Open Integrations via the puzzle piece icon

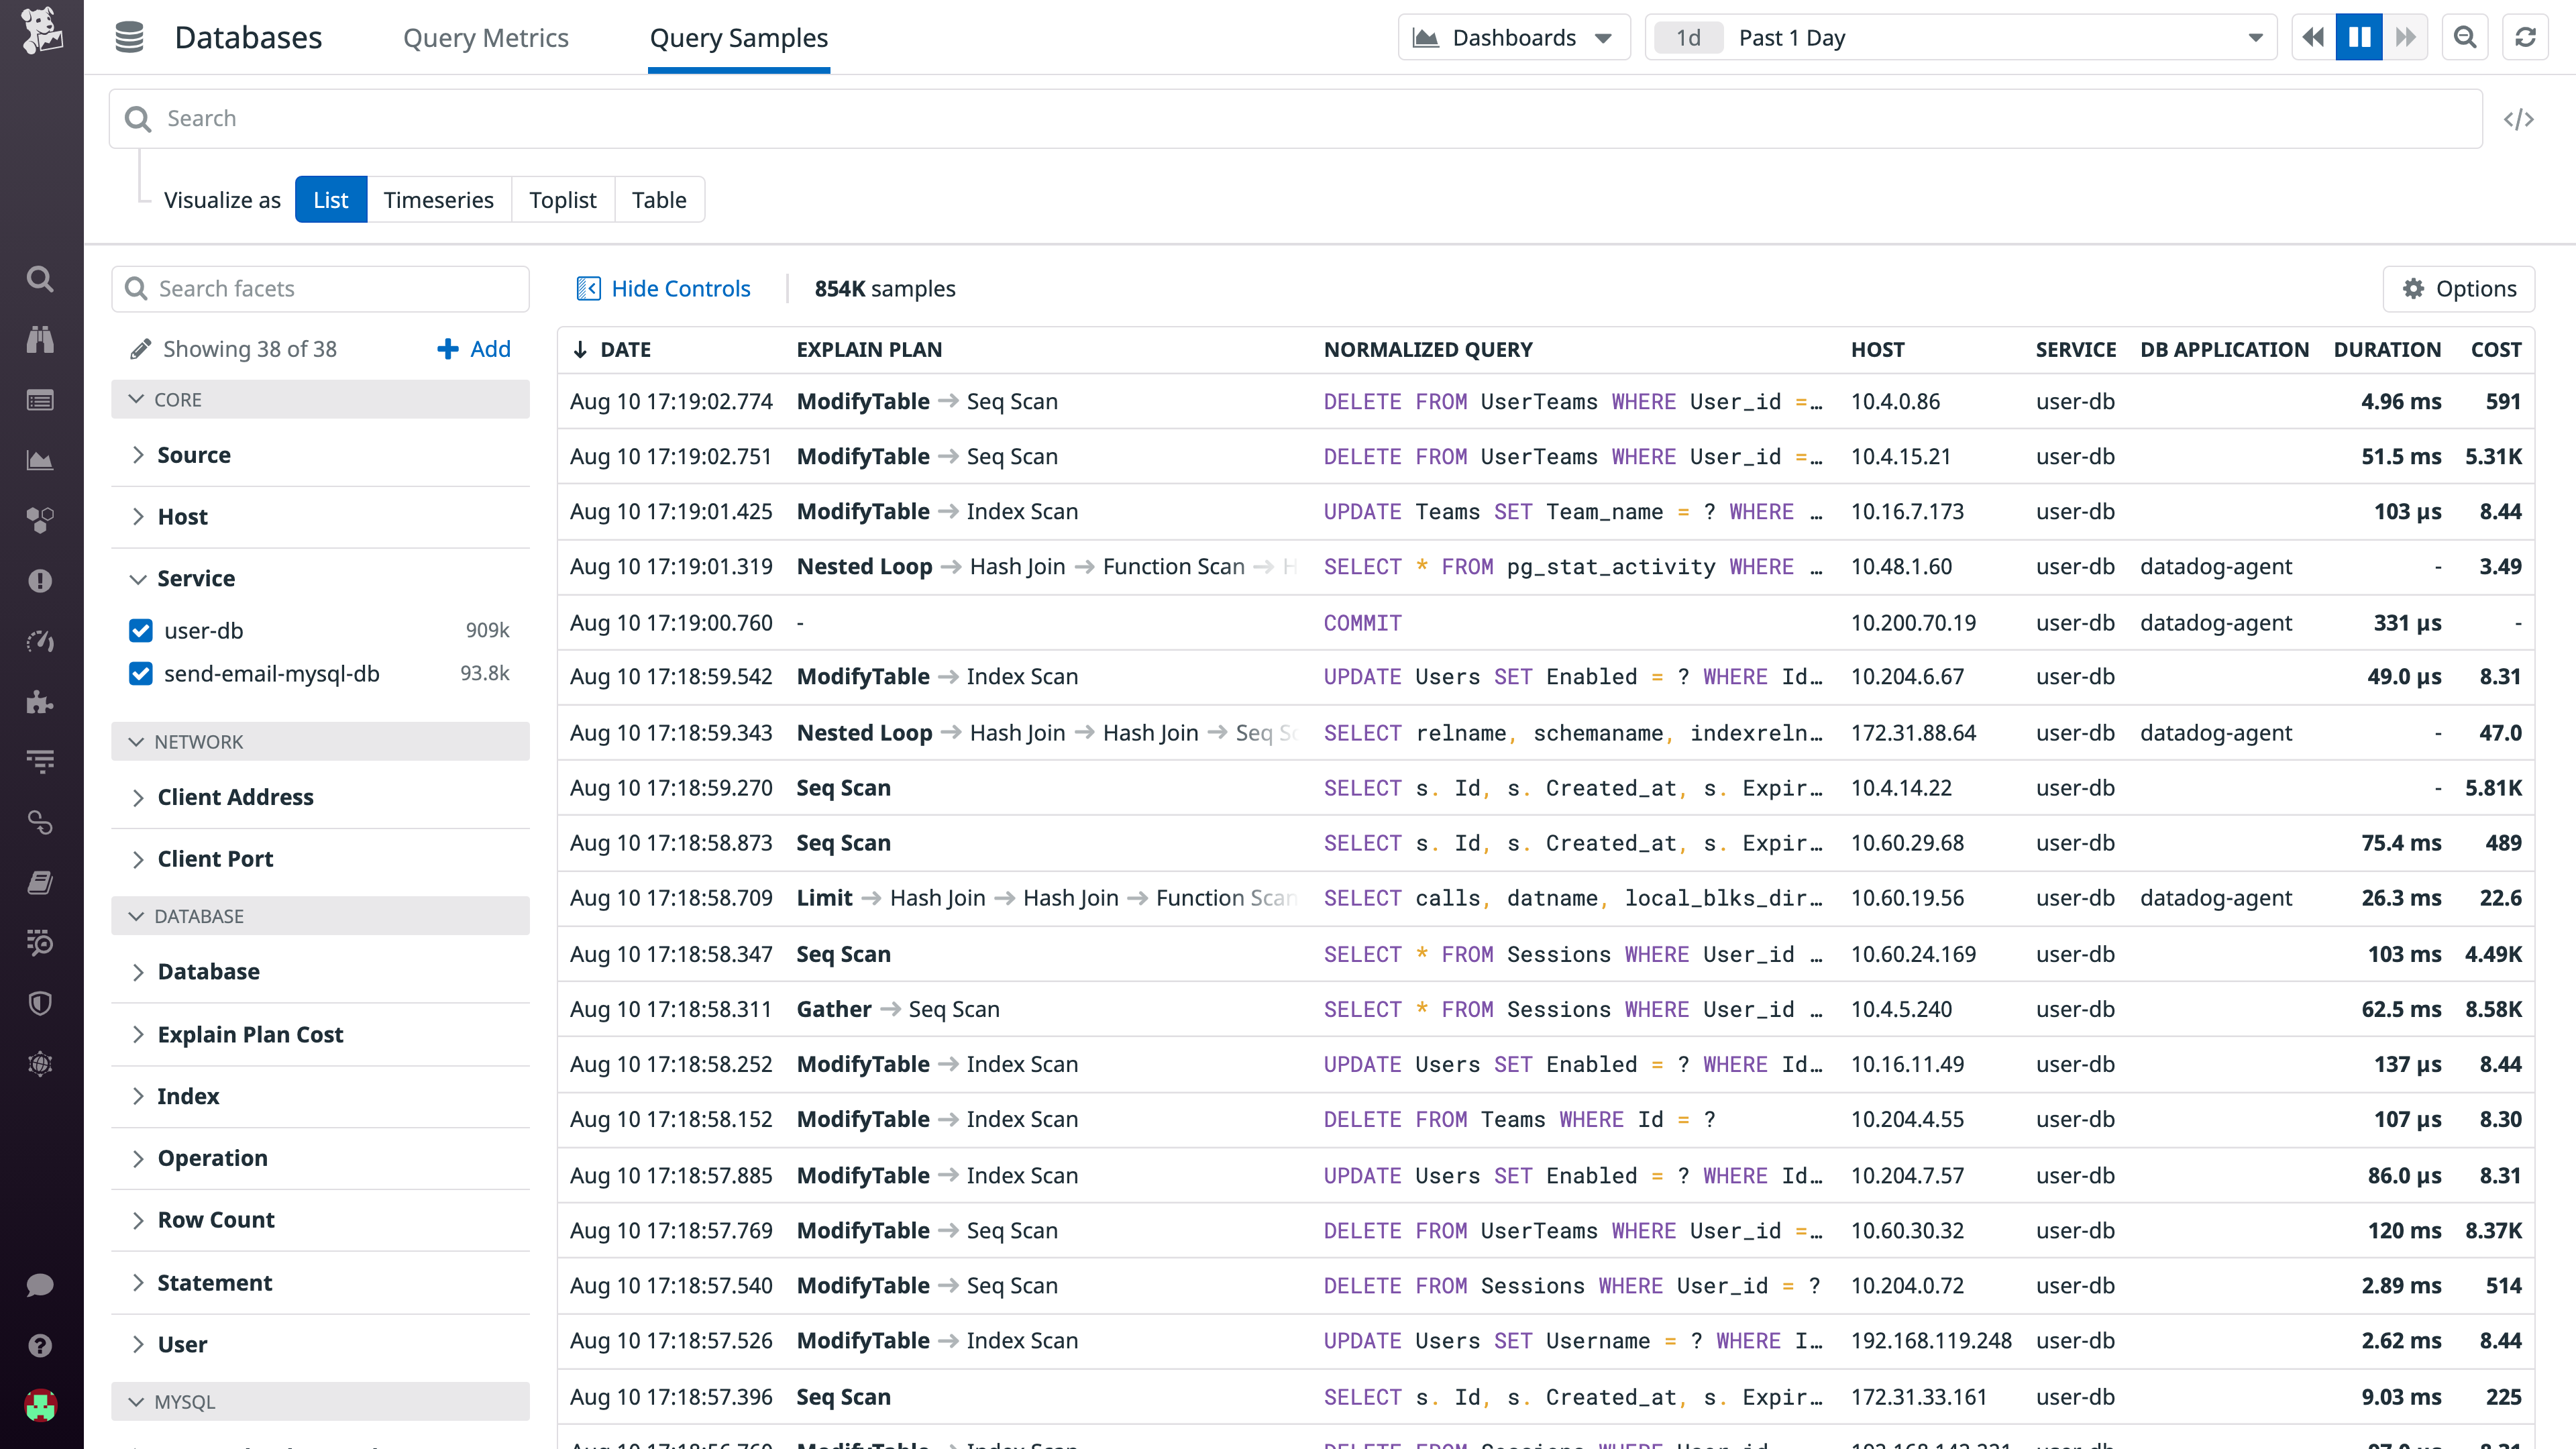pos(40,701)
